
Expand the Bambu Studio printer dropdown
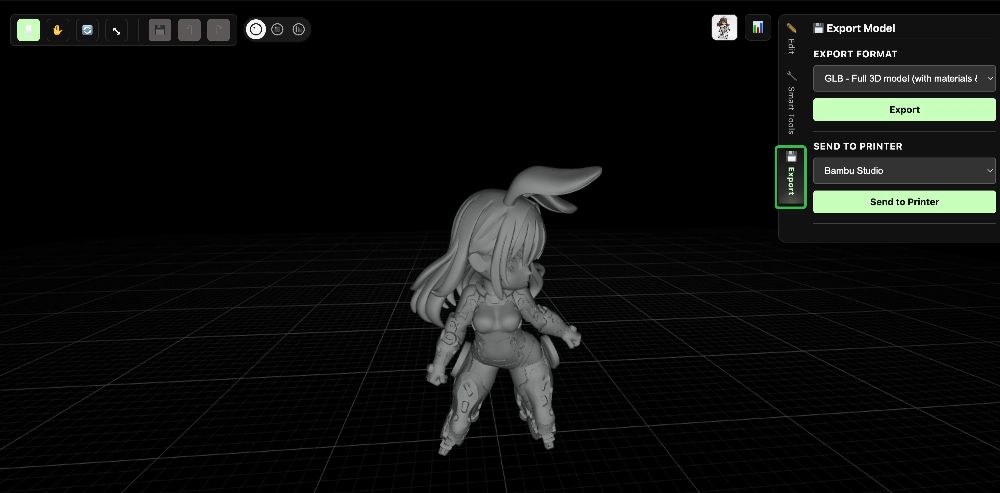coord(904,171)
